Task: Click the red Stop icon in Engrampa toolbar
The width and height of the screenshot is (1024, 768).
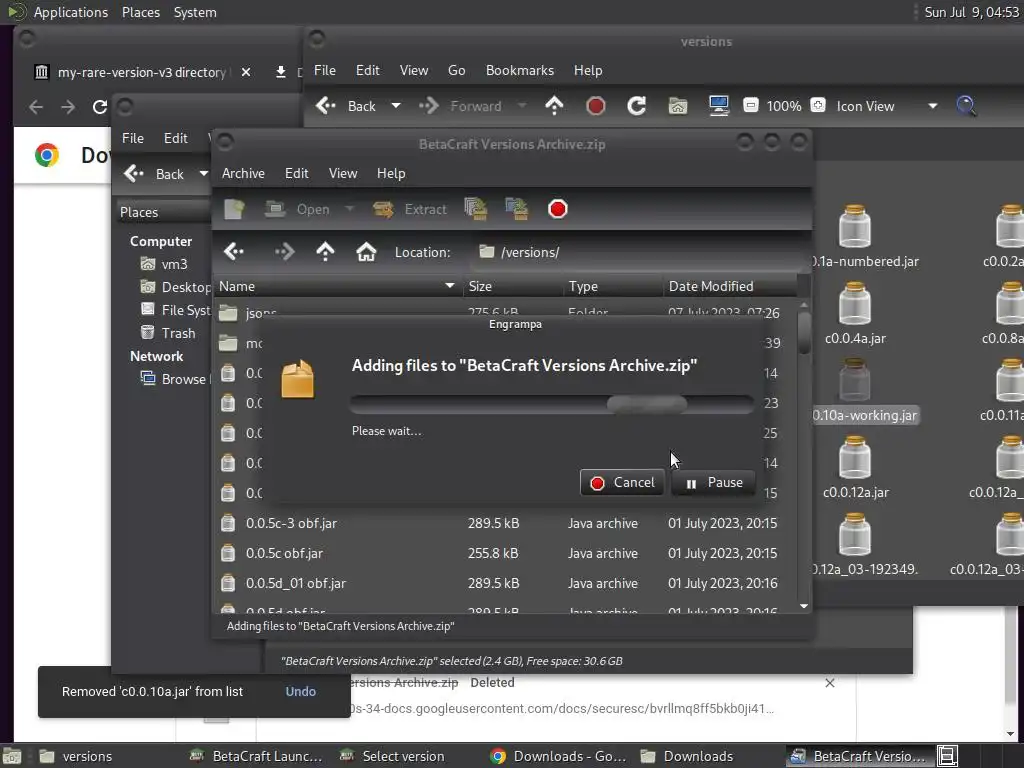Action: click(558, 209)
